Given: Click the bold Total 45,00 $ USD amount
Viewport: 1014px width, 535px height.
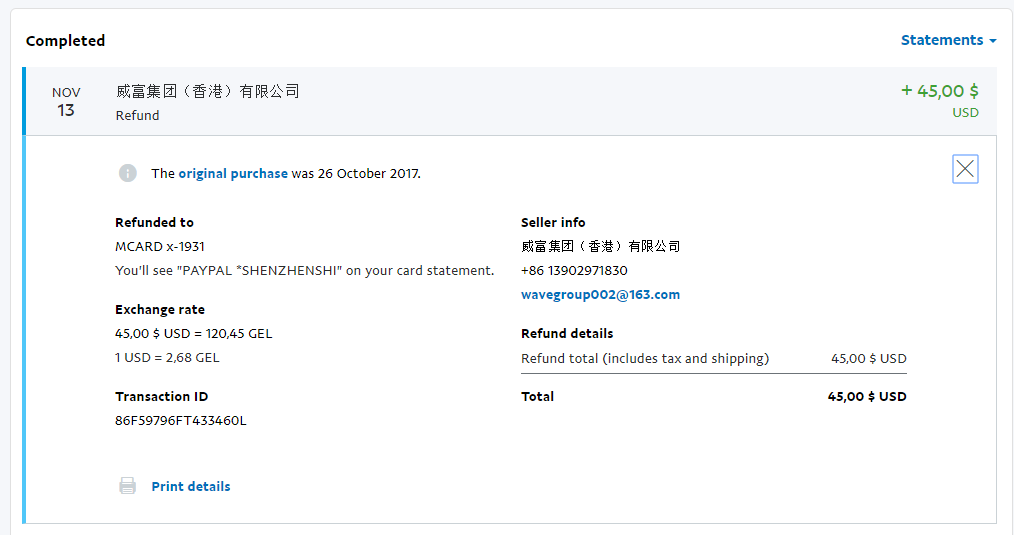Looking at the screenshot, I should 866,397.
